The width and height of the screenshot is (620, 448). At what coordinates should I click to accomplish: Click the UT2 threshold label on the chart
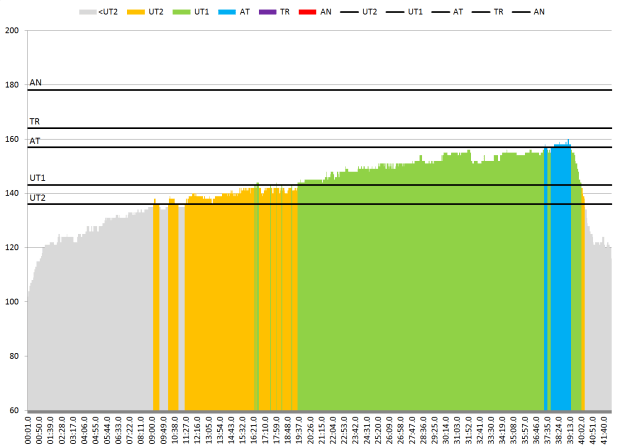pyautogui.click(x=37, y=198)
